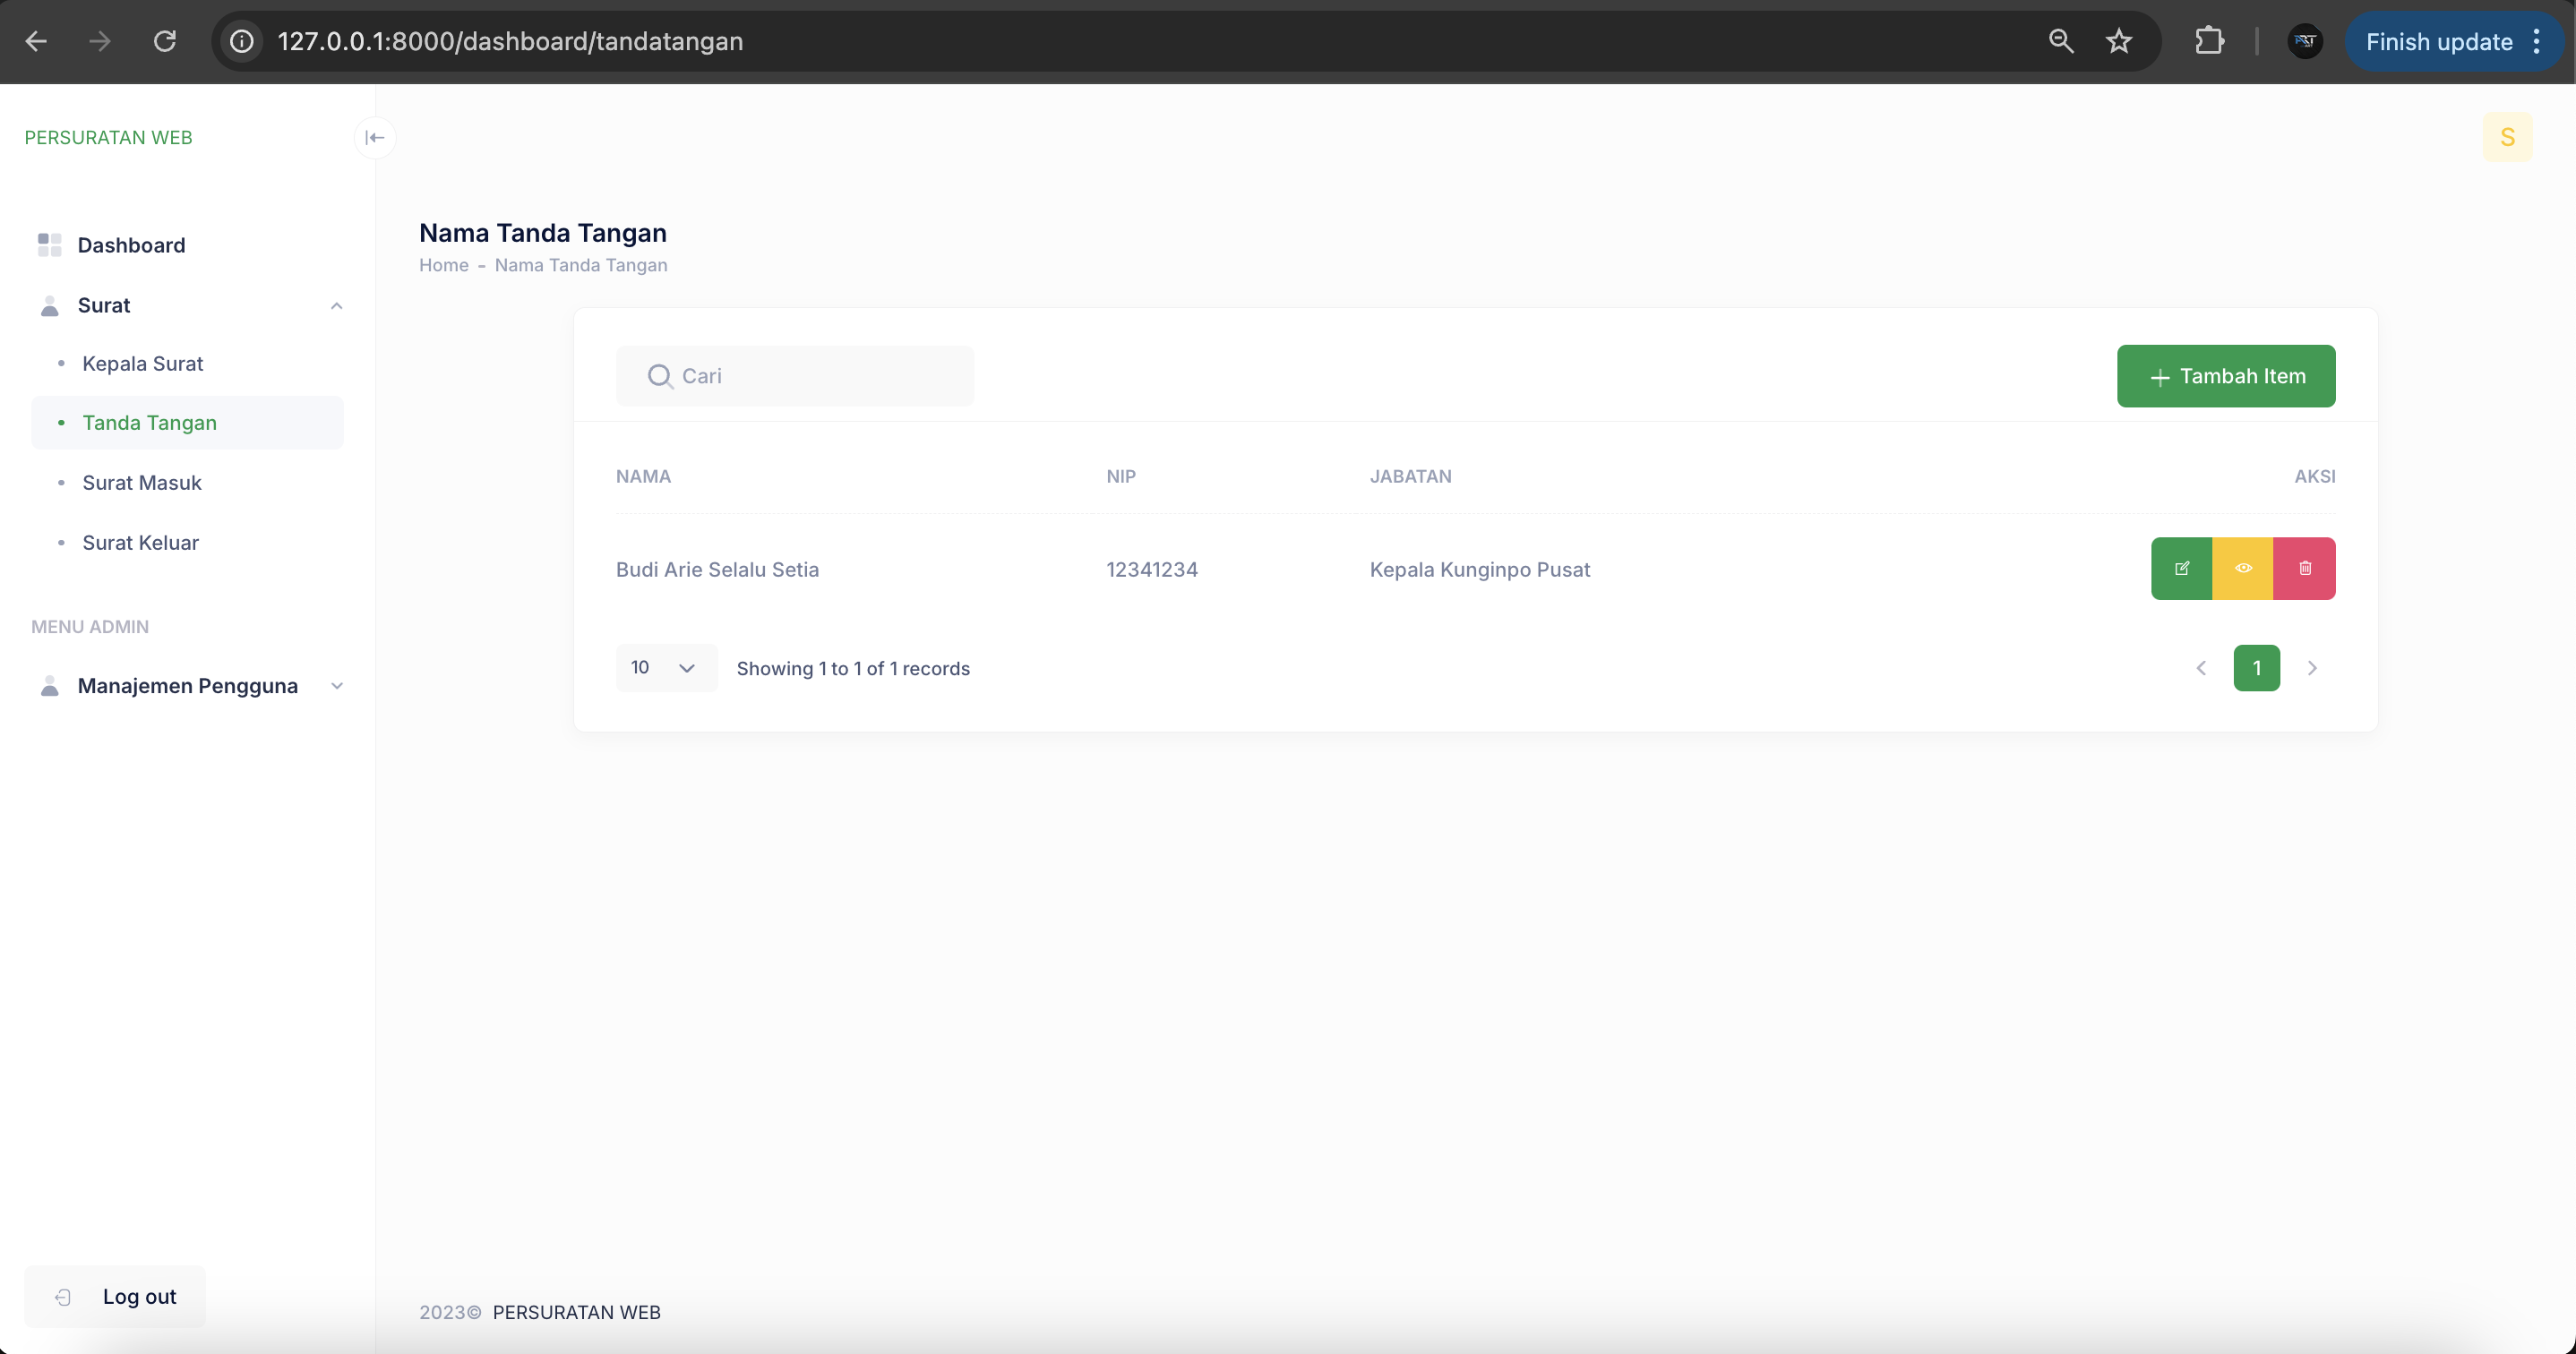The height and width of the screenshot is (1354, 2576).
Task: Click the browser zoom magnifier icon
Action: point(2061,41)
